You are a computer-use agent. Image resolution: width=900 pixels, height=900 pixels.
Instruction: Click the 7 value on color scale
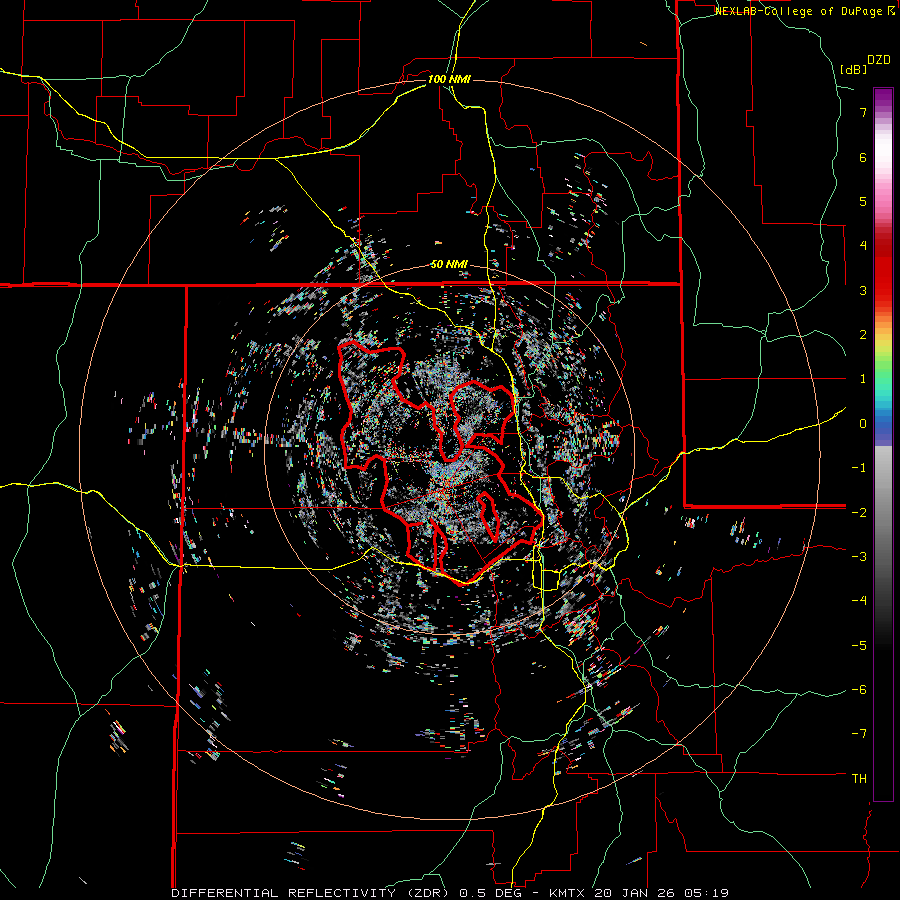[863, 112]
